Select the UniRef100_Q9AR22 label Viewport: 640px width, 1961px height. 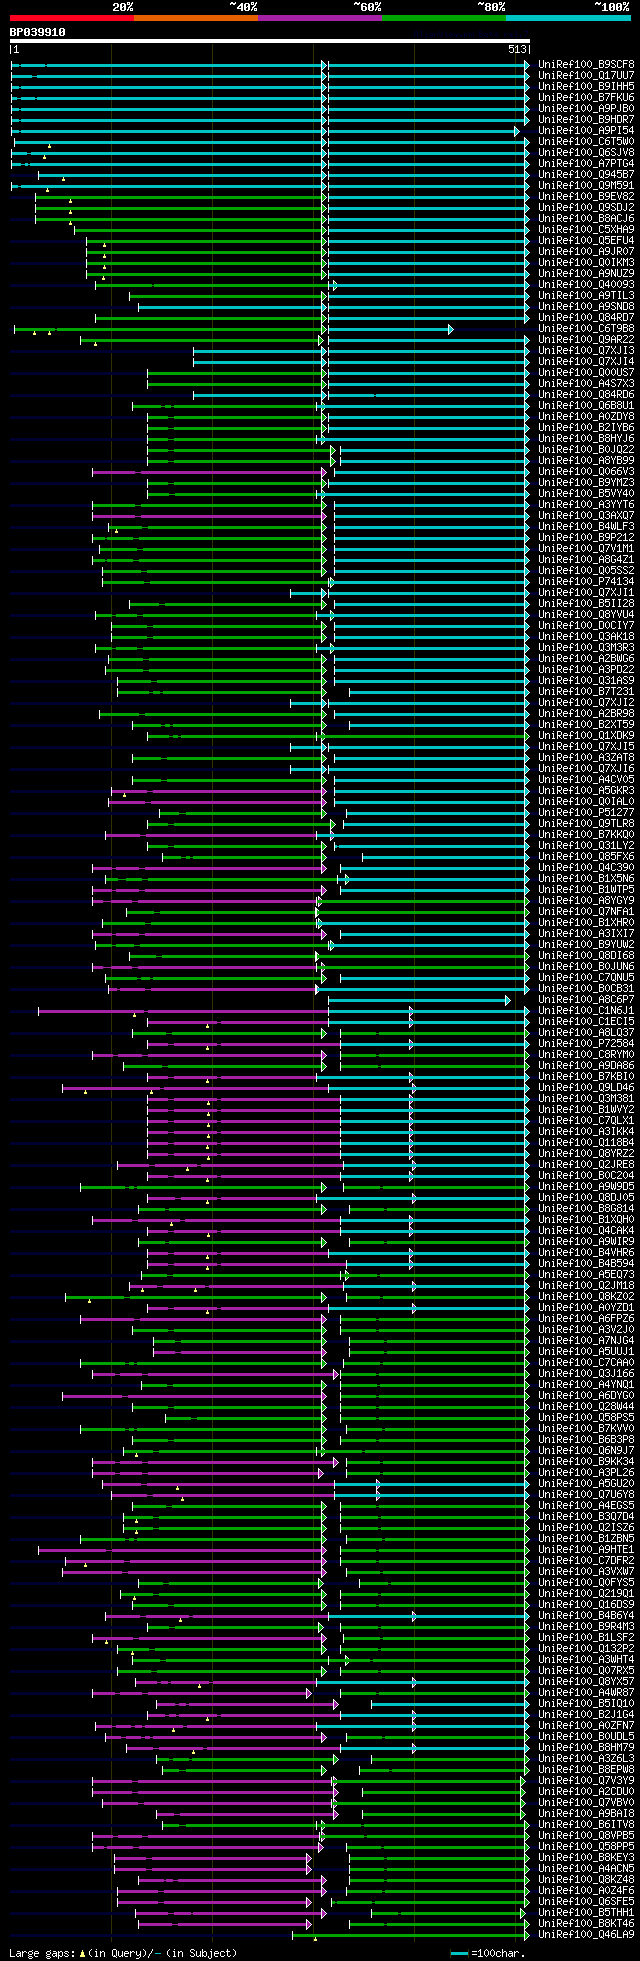point(586,339)
